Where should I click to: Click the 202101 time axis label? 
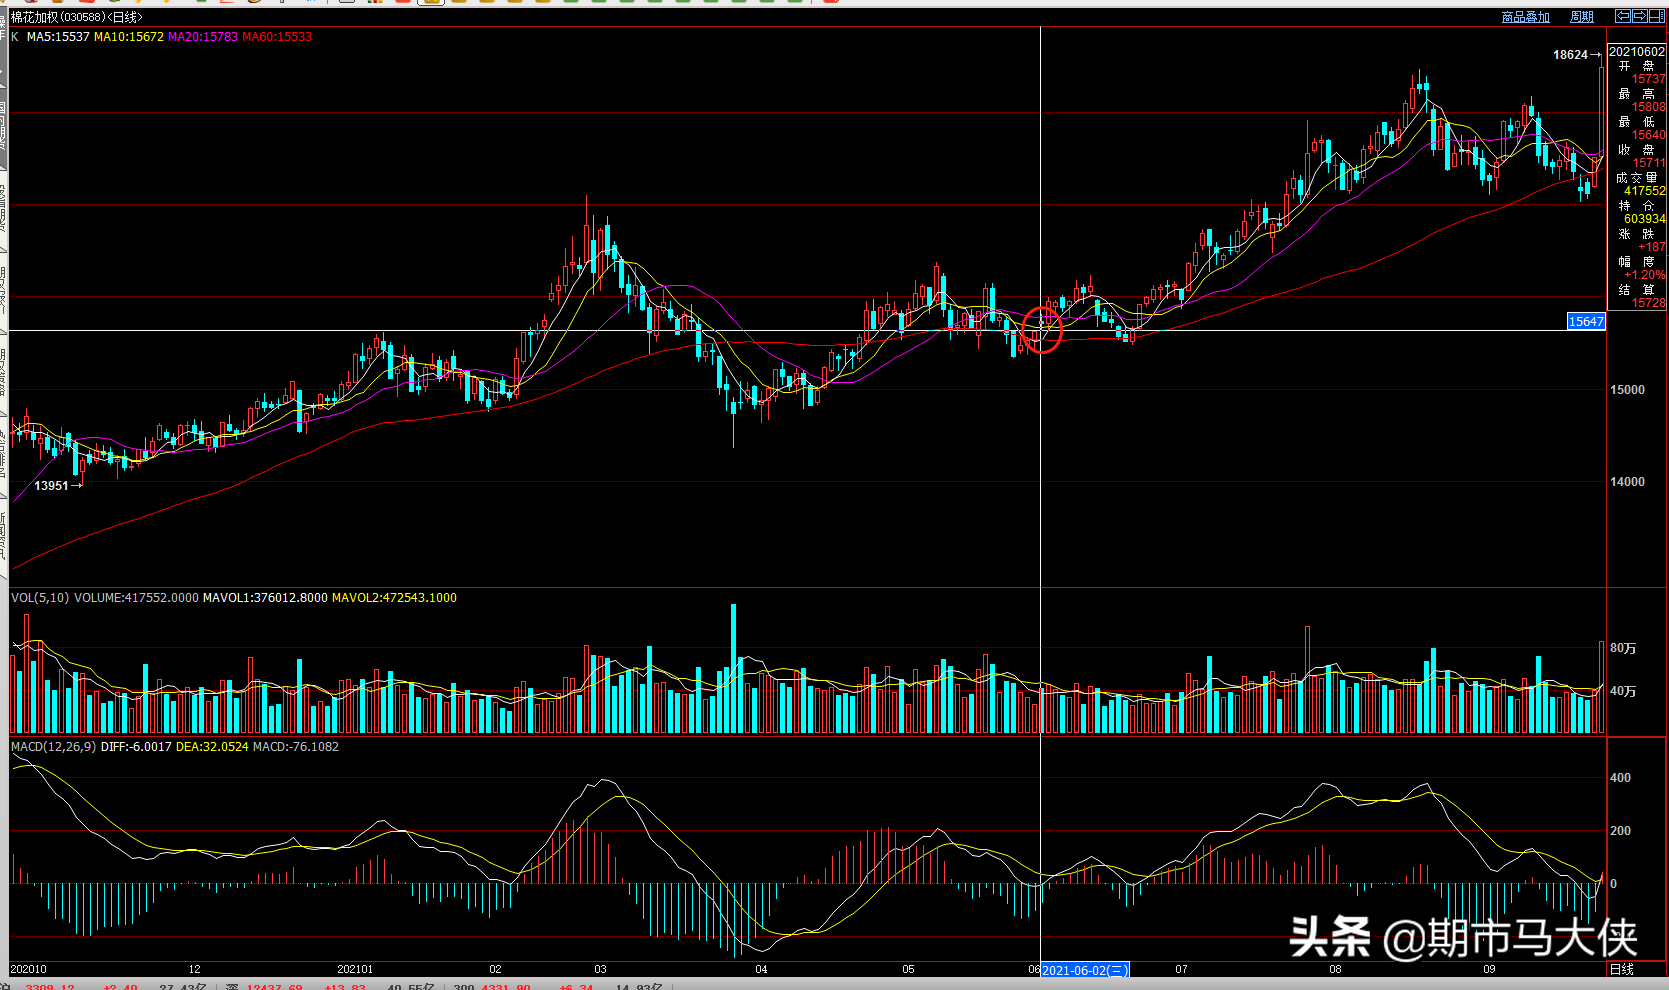click(x=355, y=970)
